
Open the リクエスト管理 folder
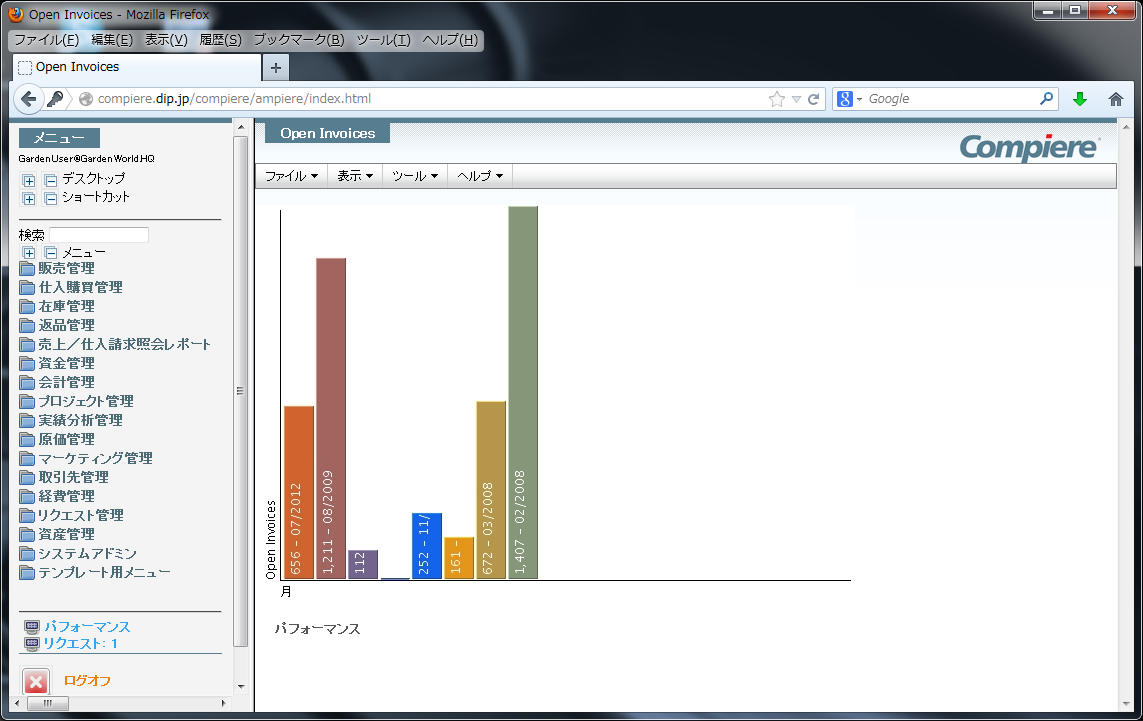tap(71, 515)
